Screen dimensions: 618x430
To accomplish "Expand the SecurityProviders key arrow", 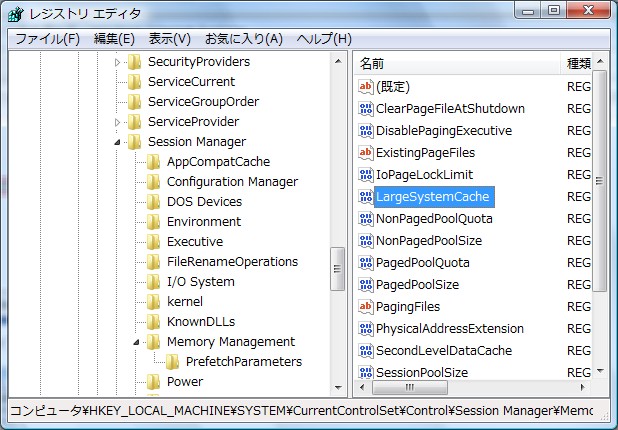I will pos(117,62).
